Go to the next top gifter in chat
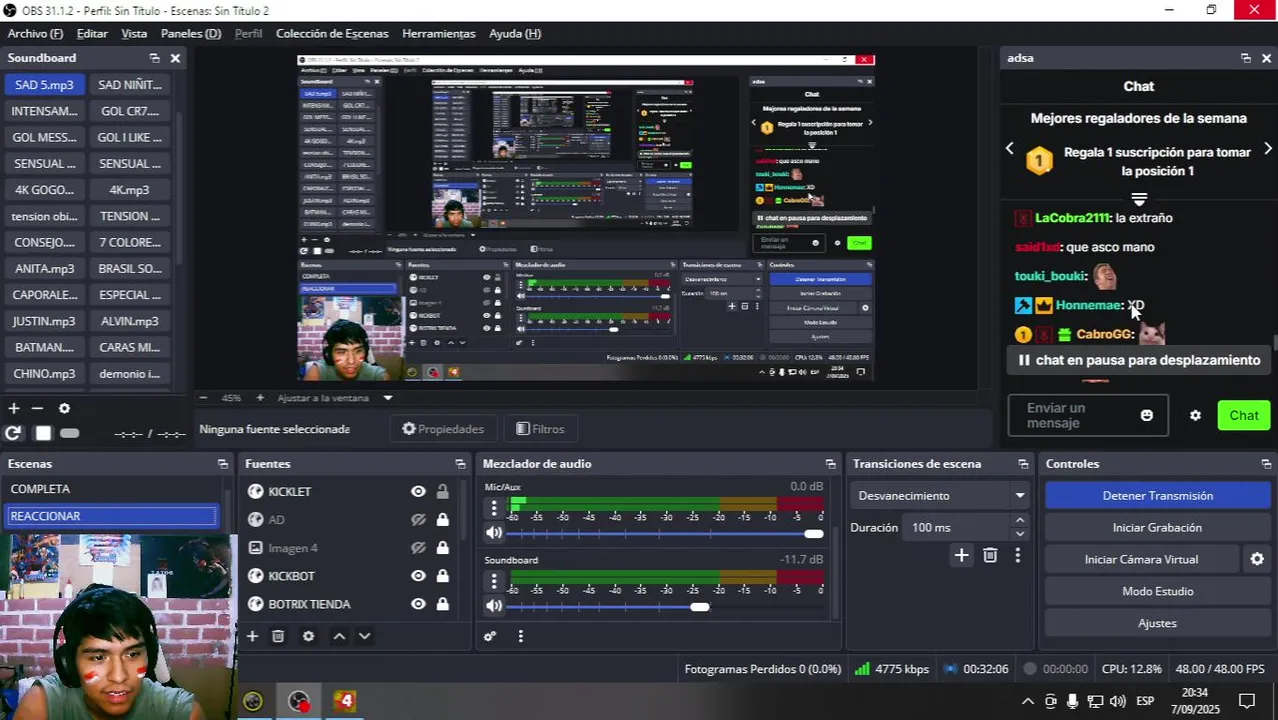The height and width of the screenshot is (720, 1278). click(1267, 148)
